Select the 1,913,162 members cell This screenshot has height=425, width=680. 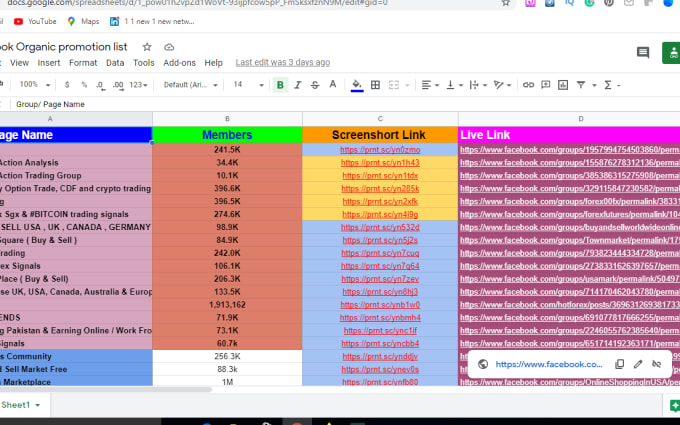click(x=227, y=305)
